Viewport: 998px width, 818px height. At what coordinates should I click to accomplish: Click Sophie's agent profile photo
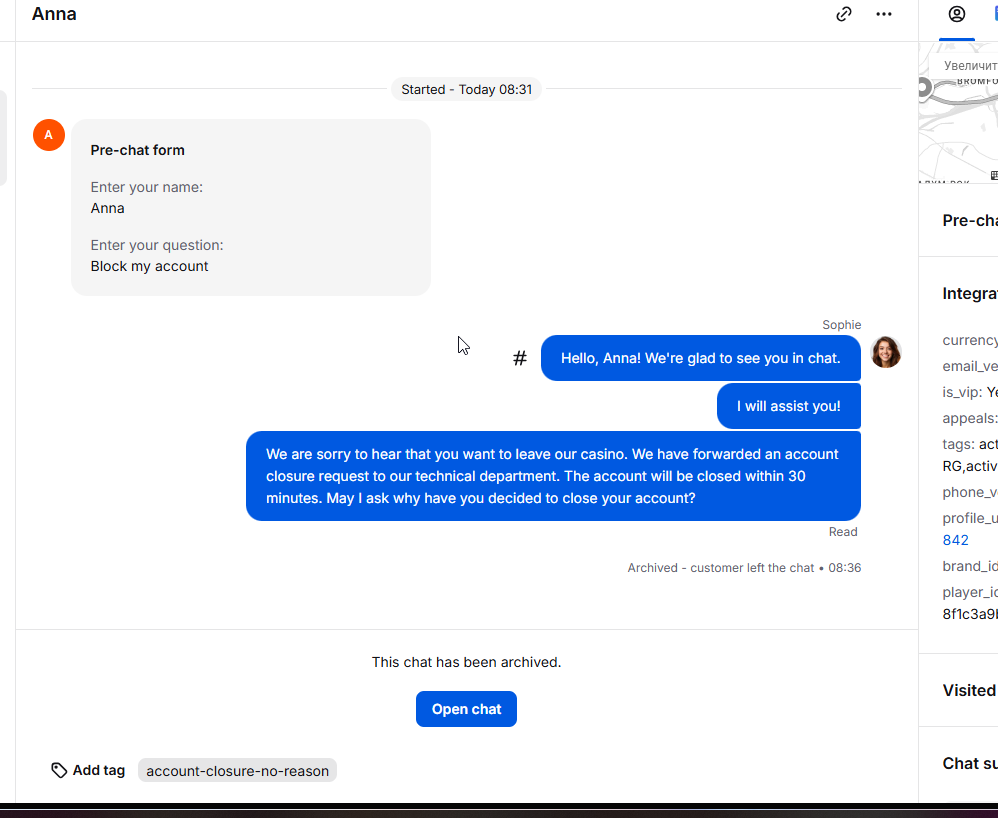(x=886, y=352)
